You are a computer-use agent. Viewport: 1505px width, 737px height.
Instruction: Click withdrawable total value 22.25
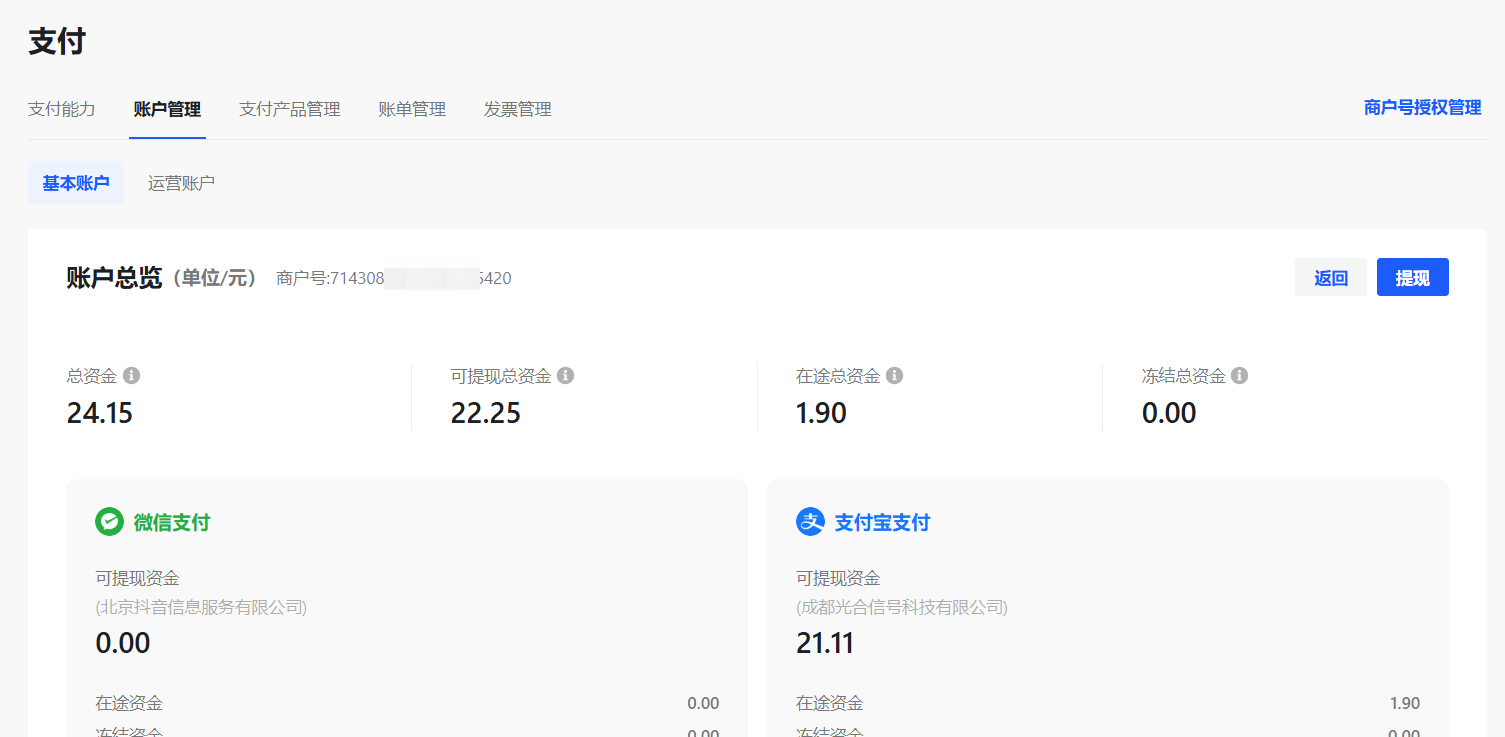486,413
